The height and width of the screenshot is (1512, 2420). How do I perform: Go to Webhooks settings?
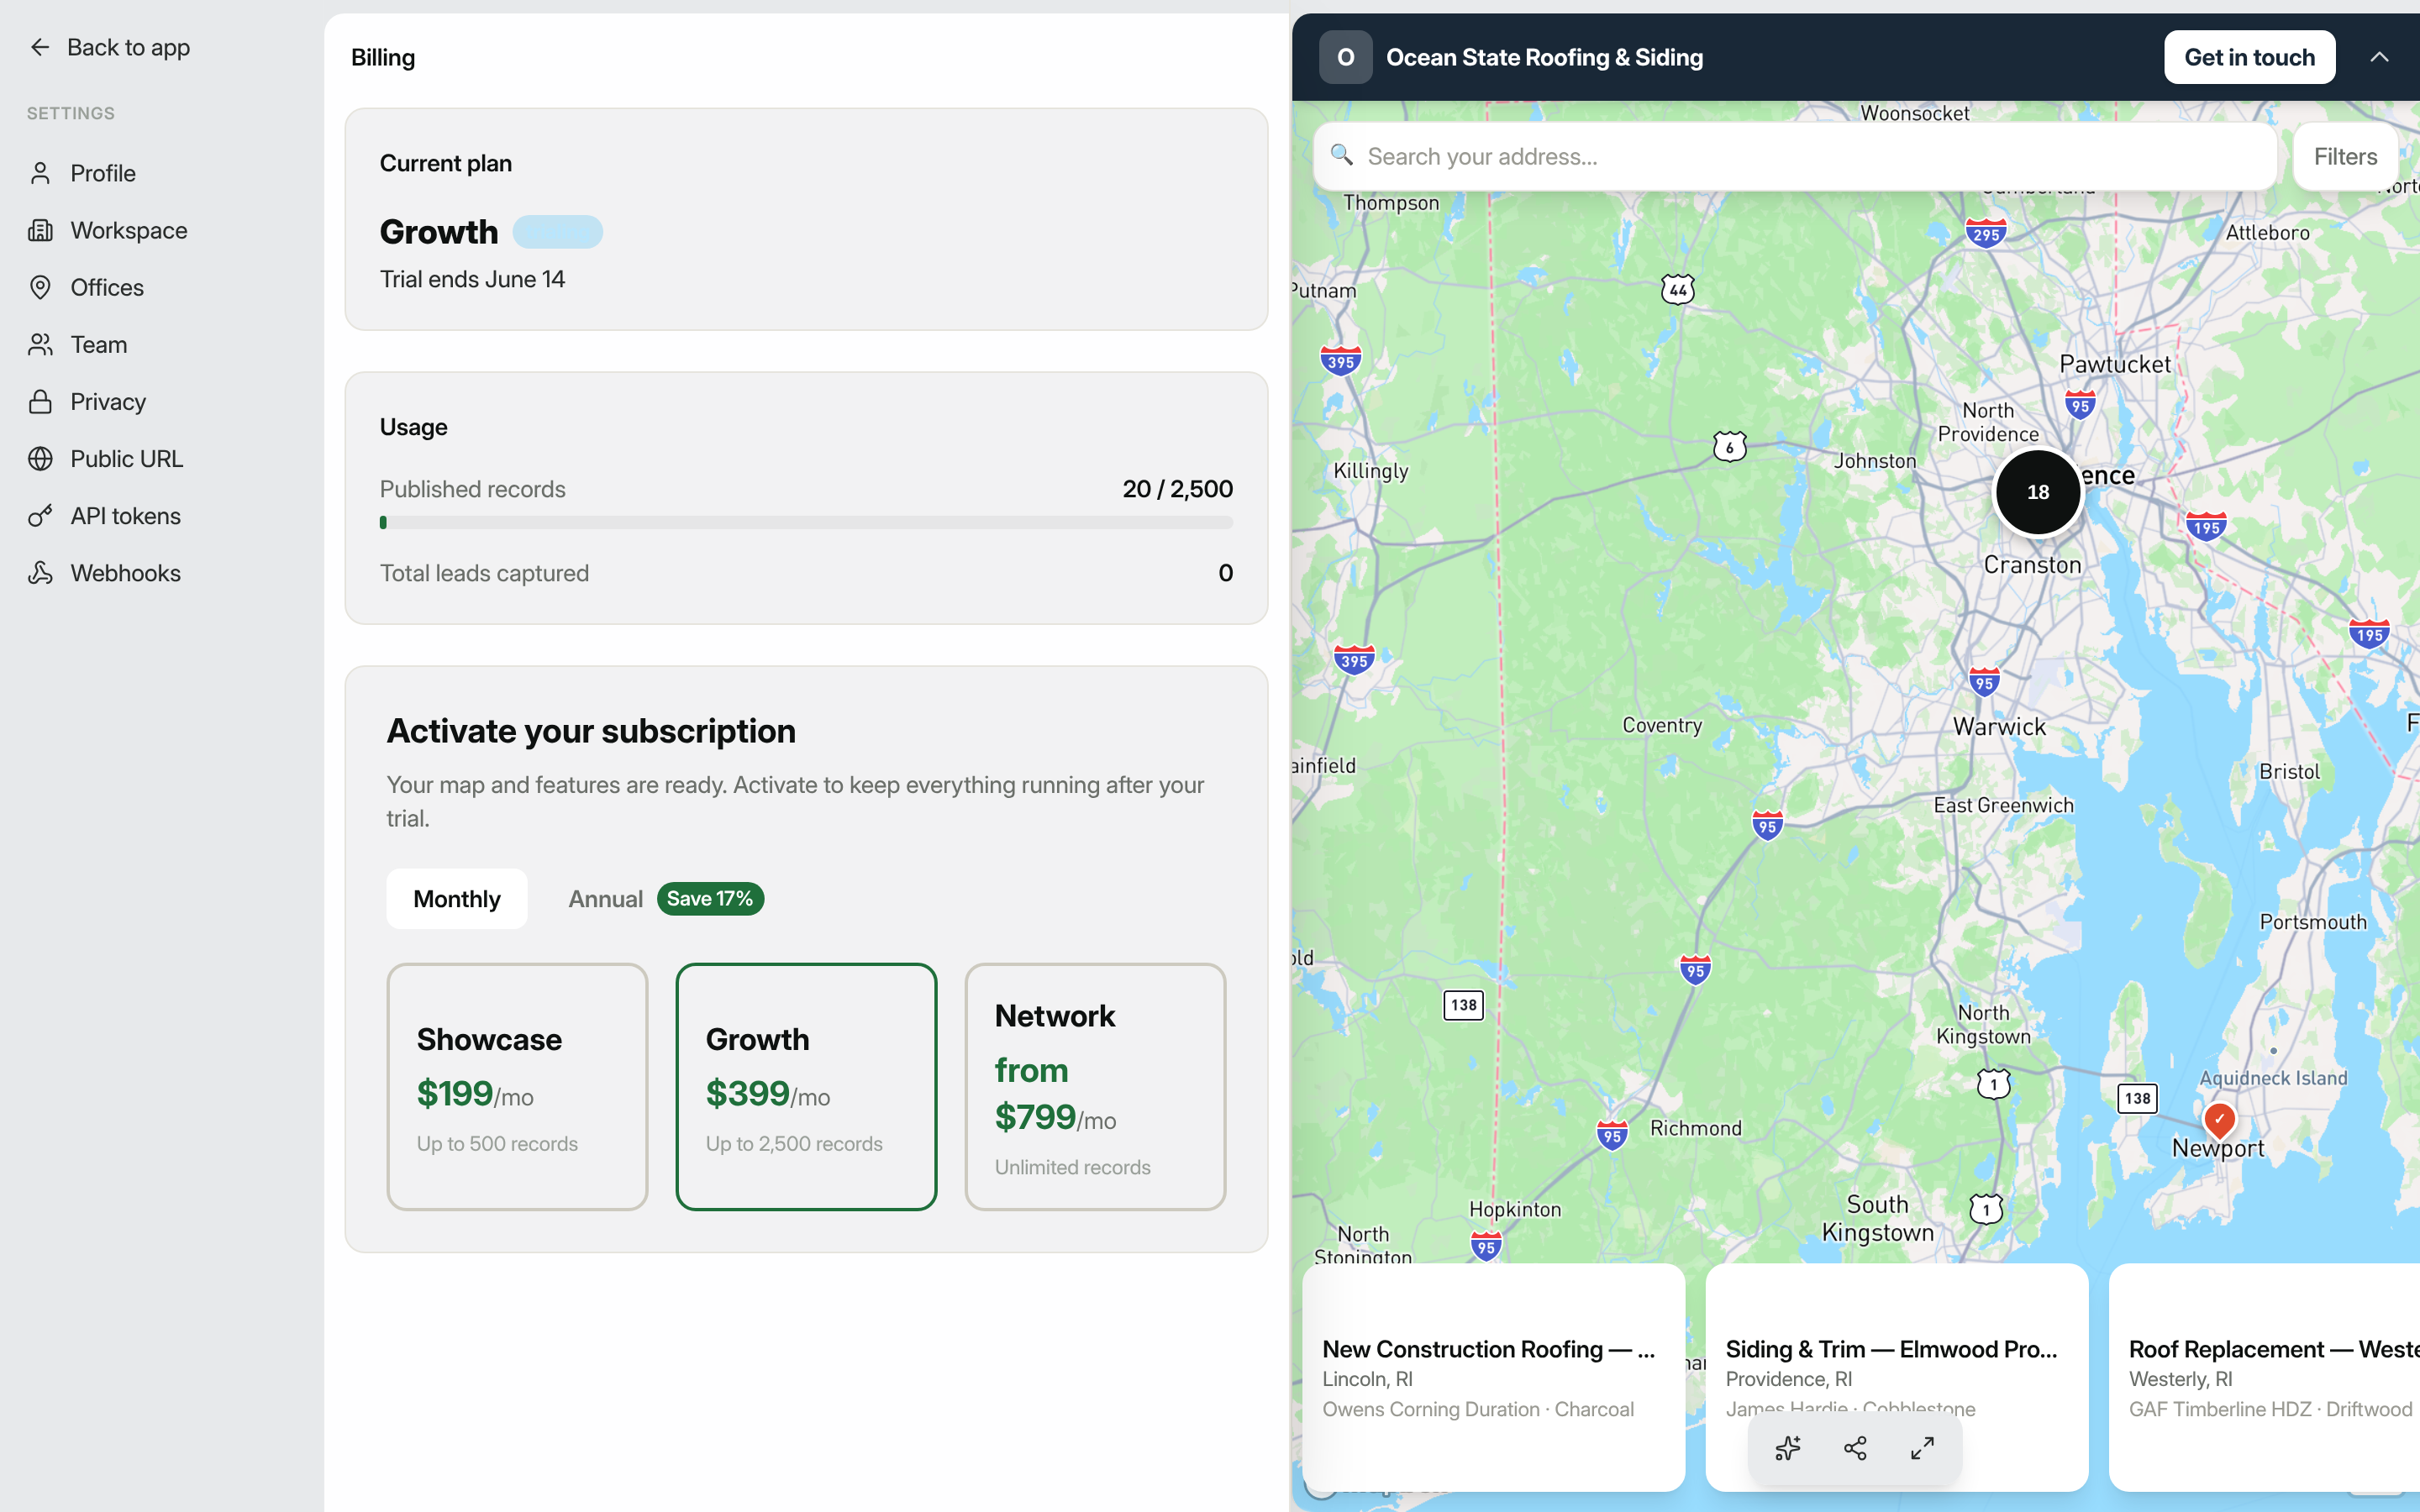coord(162,573)
